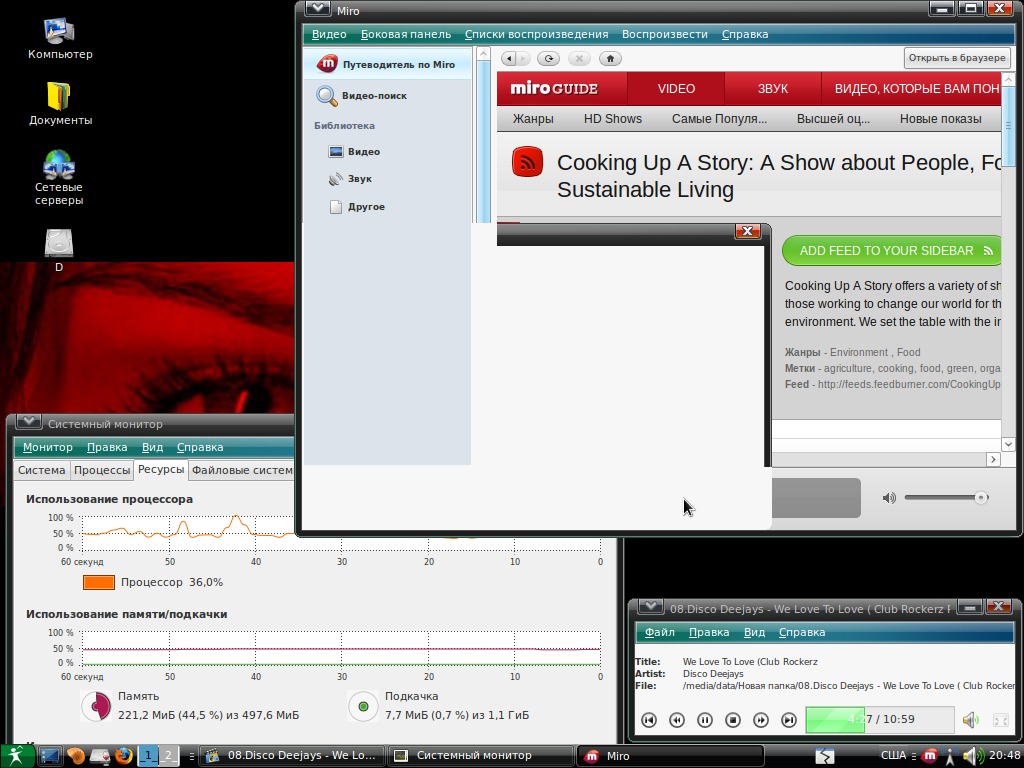Open Miro window menu arrow

pyautogui.click(x=317, y=8)
